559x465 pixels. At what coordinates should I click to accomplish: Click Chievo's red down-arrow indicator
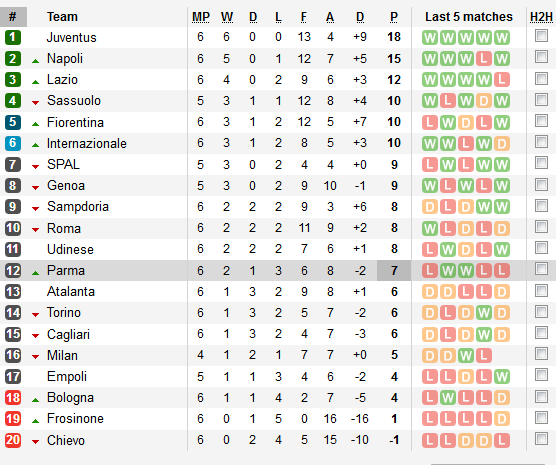coord(35,442)
